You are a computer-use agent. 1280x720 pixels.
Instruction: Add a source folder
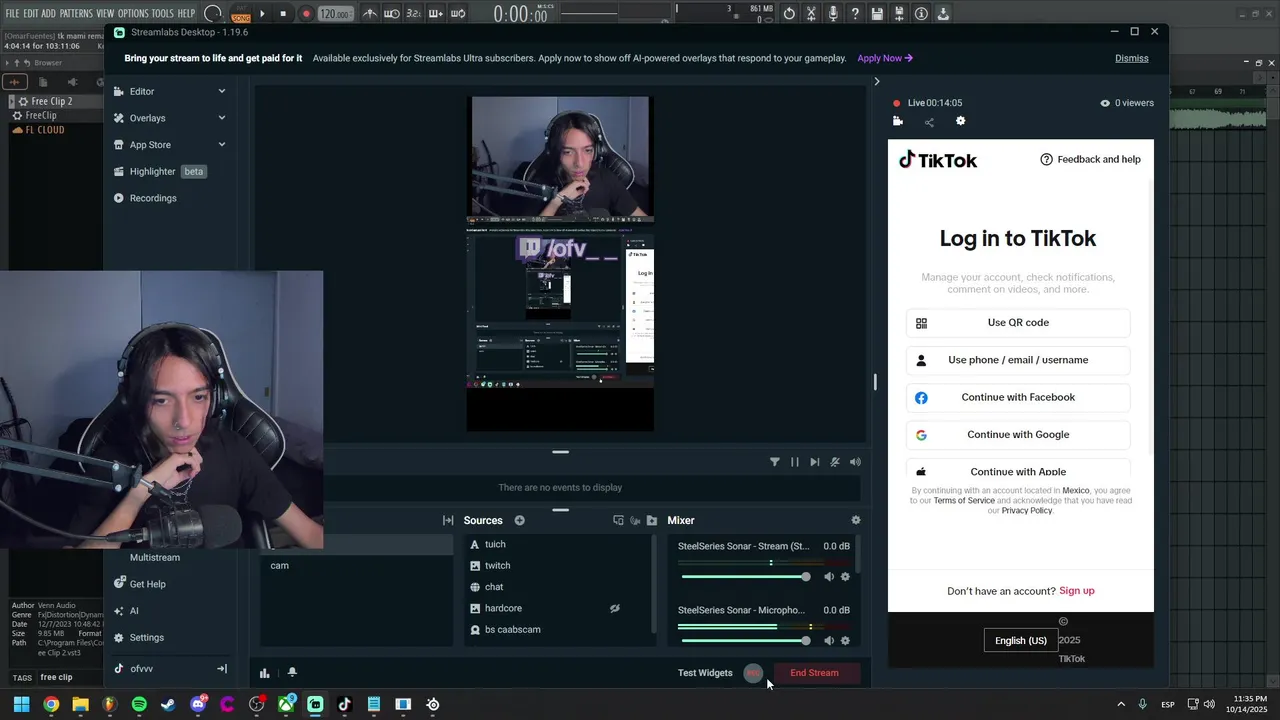tap(652, 520)
